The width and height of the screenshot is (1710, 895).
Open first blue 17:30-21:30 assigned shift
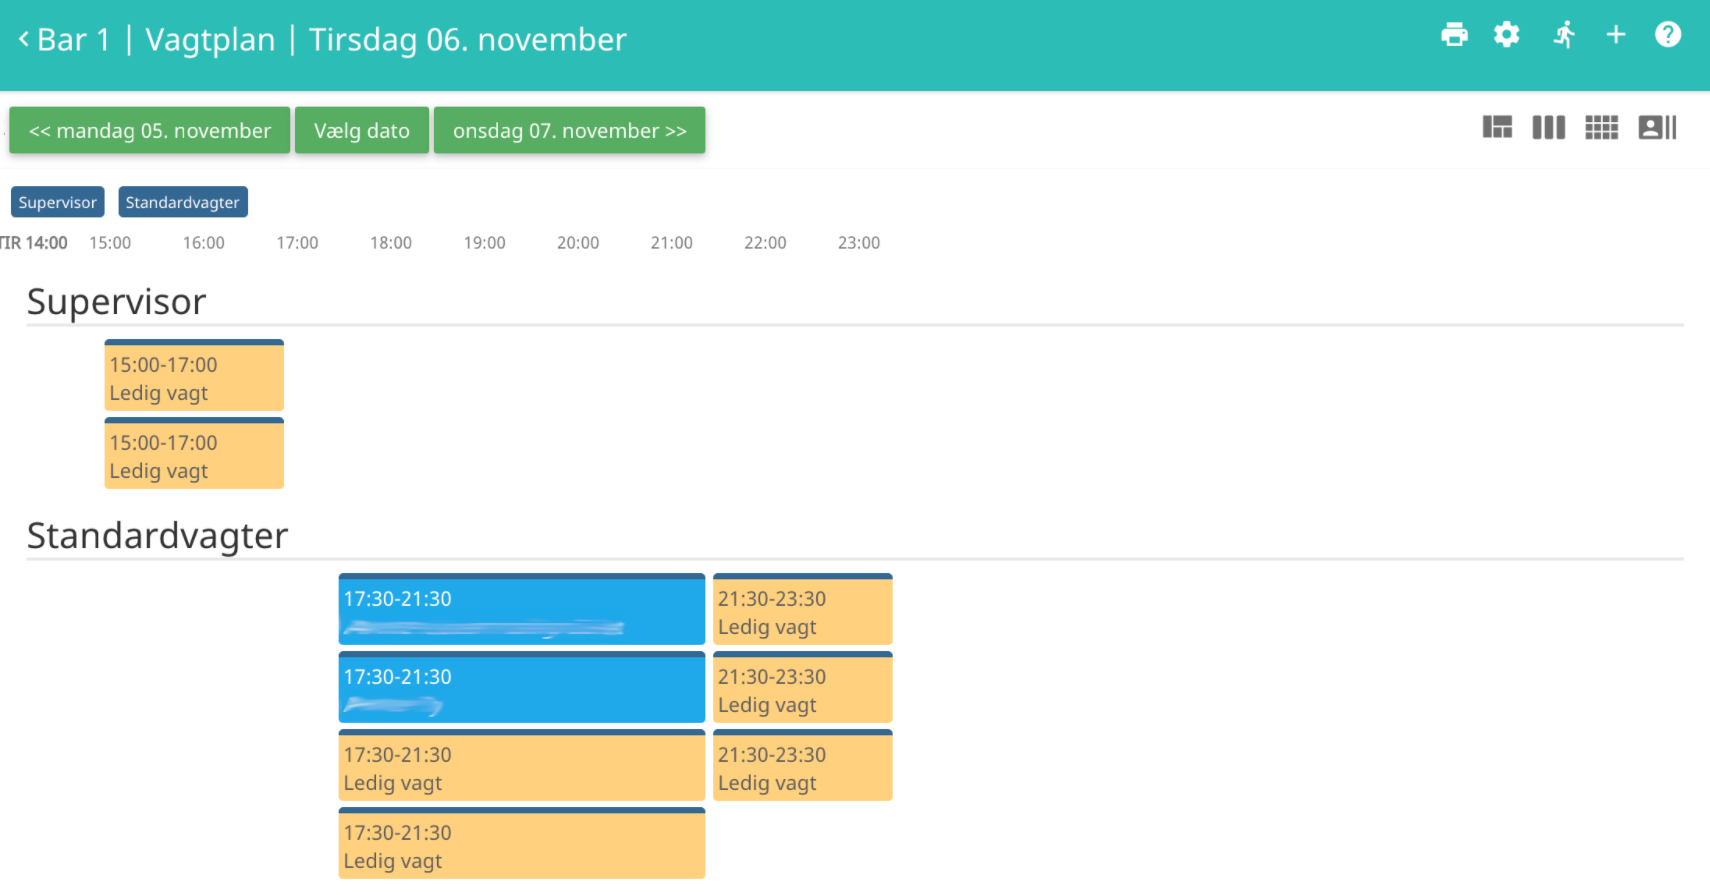pyautogui.click(x=522, y=610)
